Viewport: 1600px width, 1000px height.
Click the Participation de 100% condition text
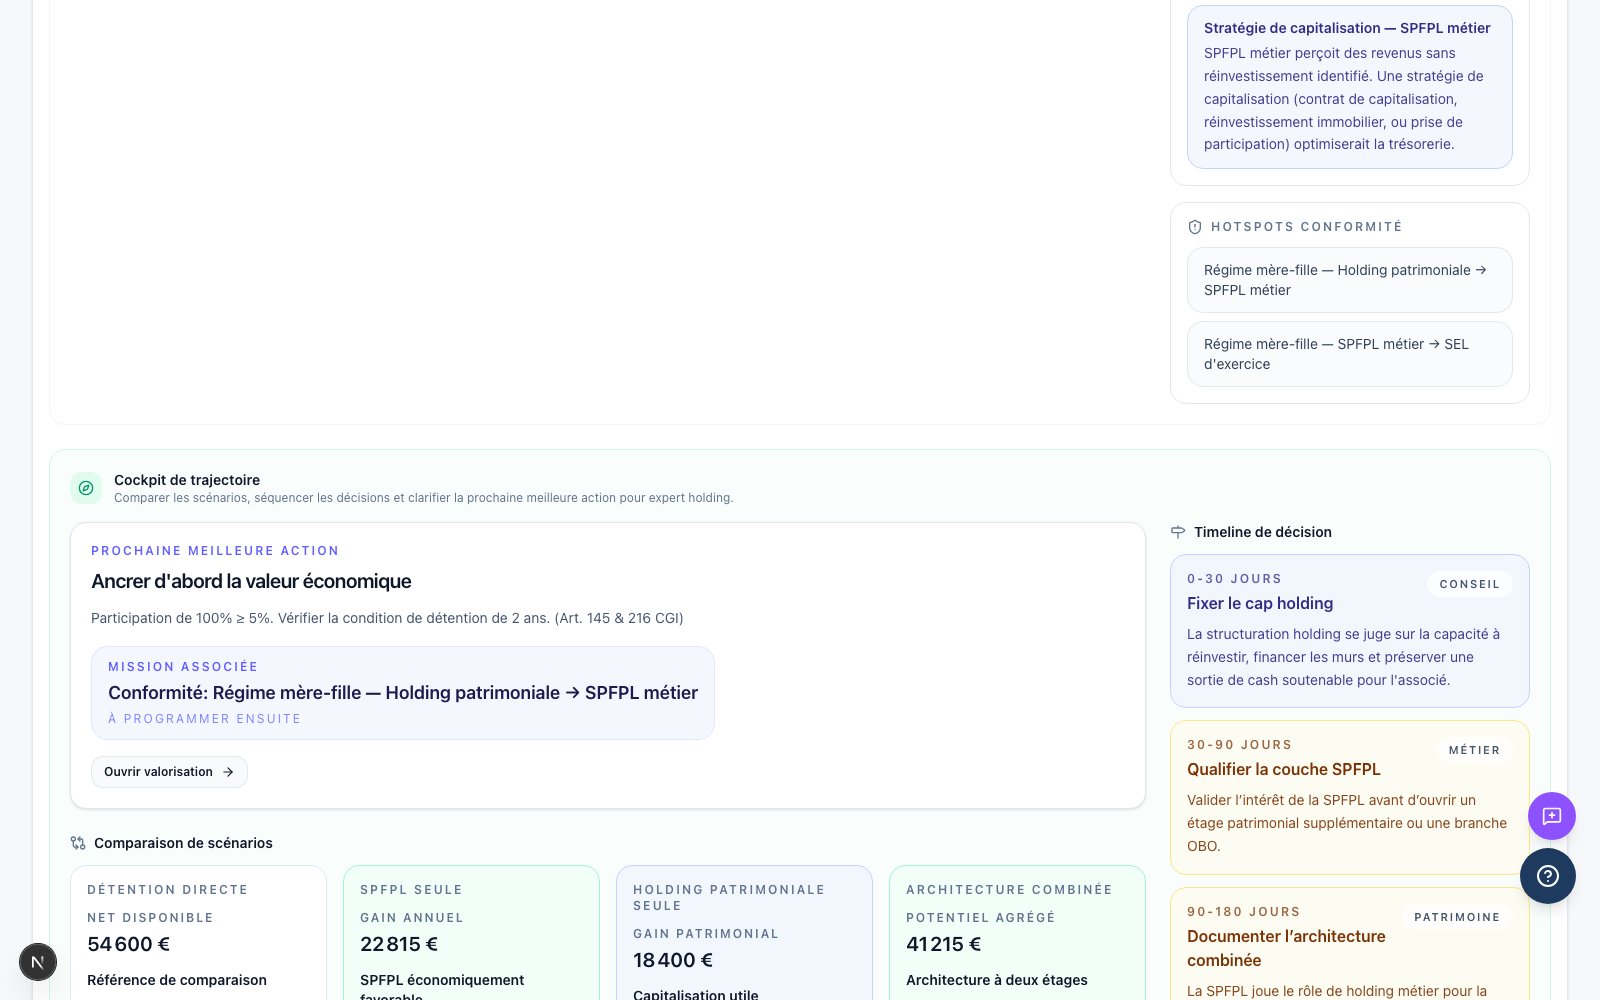click(387, 618)
